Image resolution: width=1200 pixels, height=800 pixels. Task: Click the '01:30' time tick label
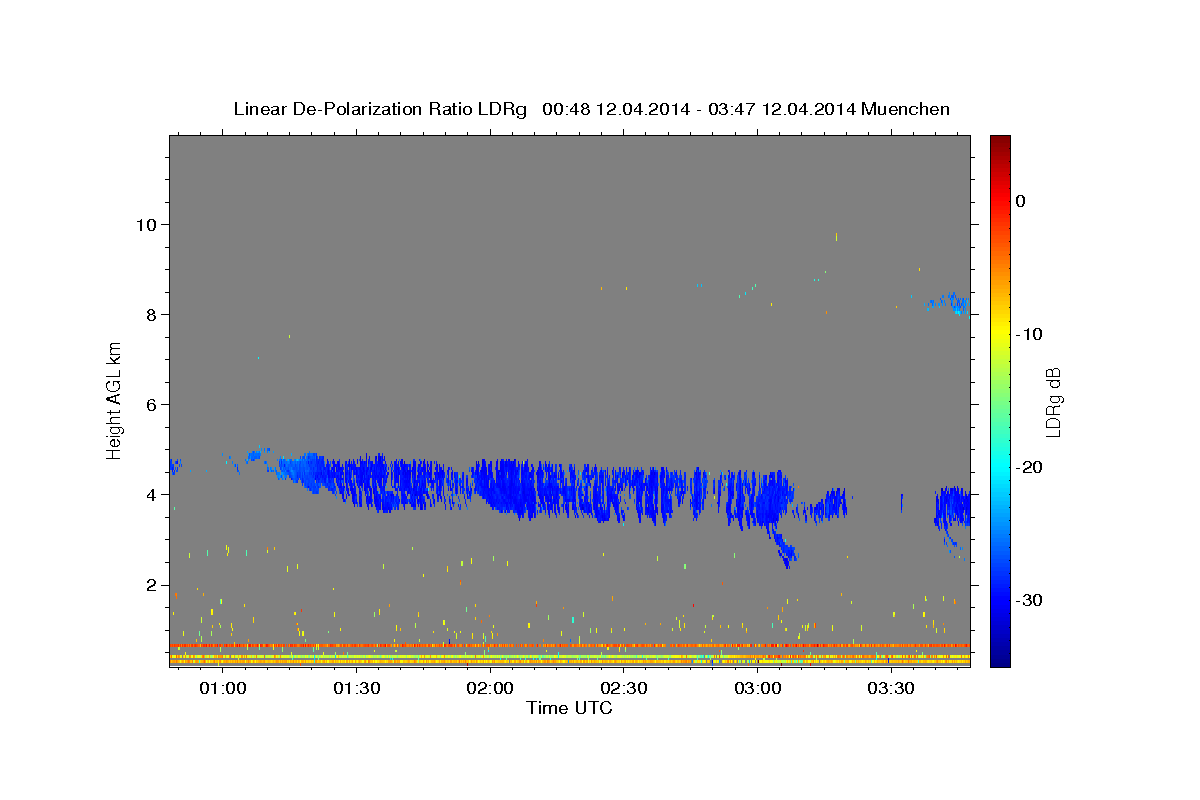357,688
